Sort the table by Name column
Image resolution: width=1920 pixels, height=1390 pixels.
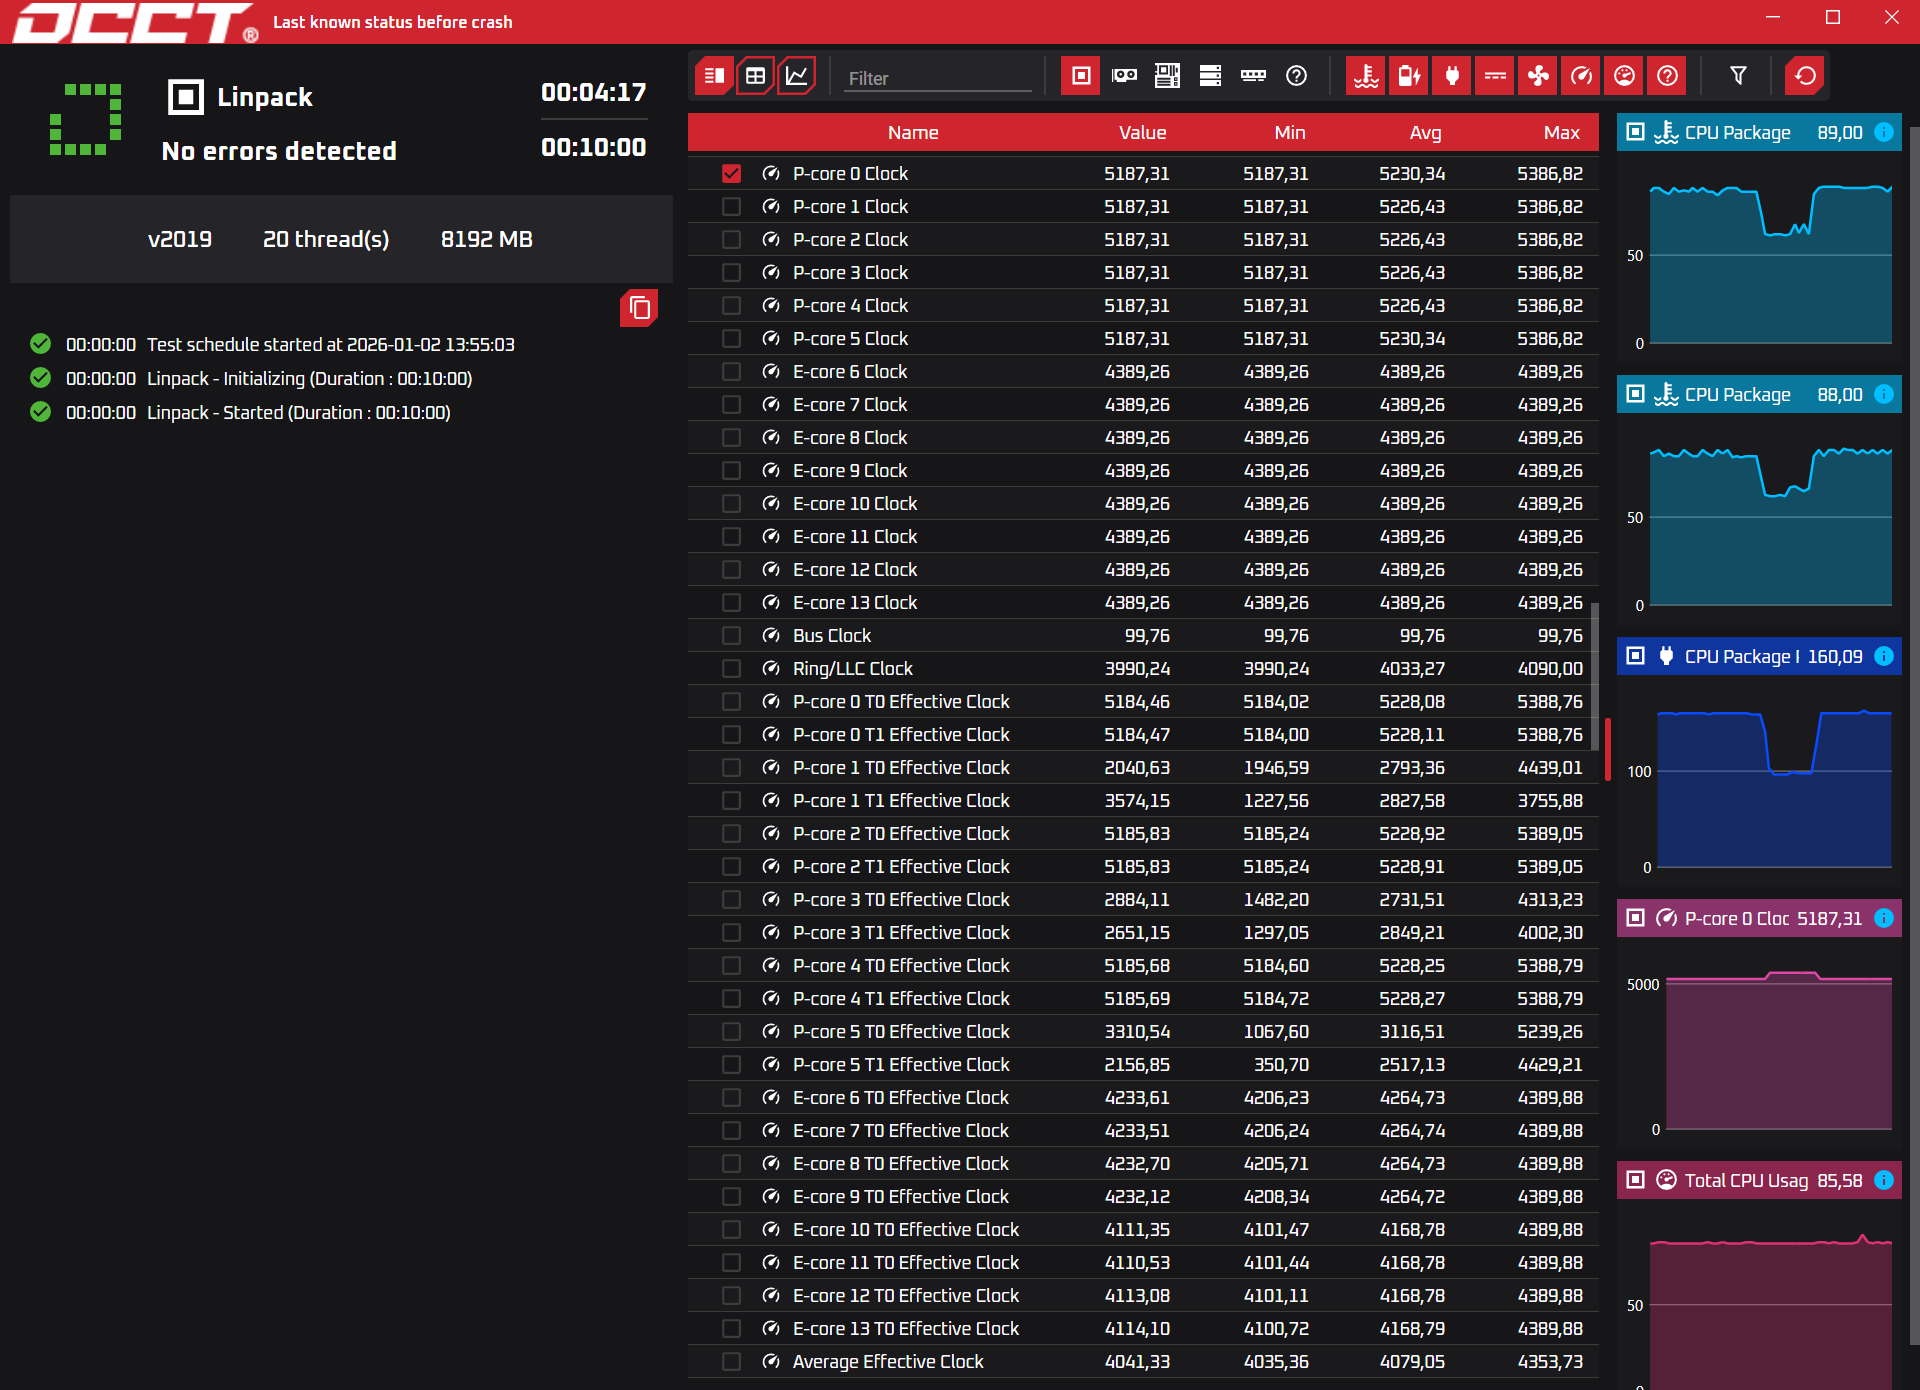[x=912, y=133]
